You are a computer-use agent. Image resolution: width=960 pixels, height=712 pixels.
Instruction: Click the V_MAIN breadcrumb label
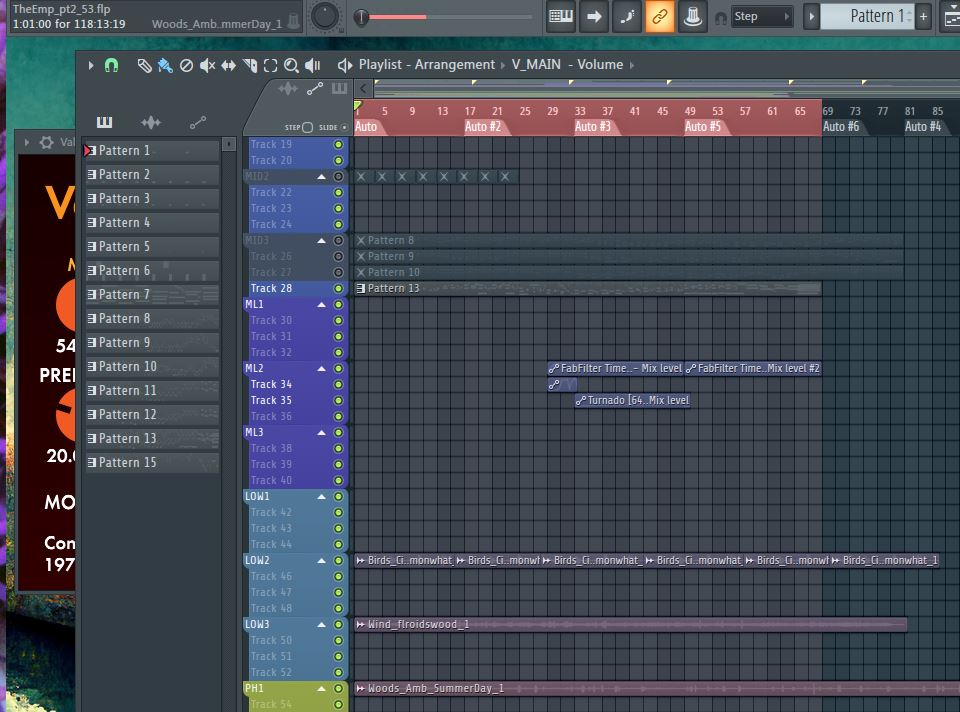536,64
